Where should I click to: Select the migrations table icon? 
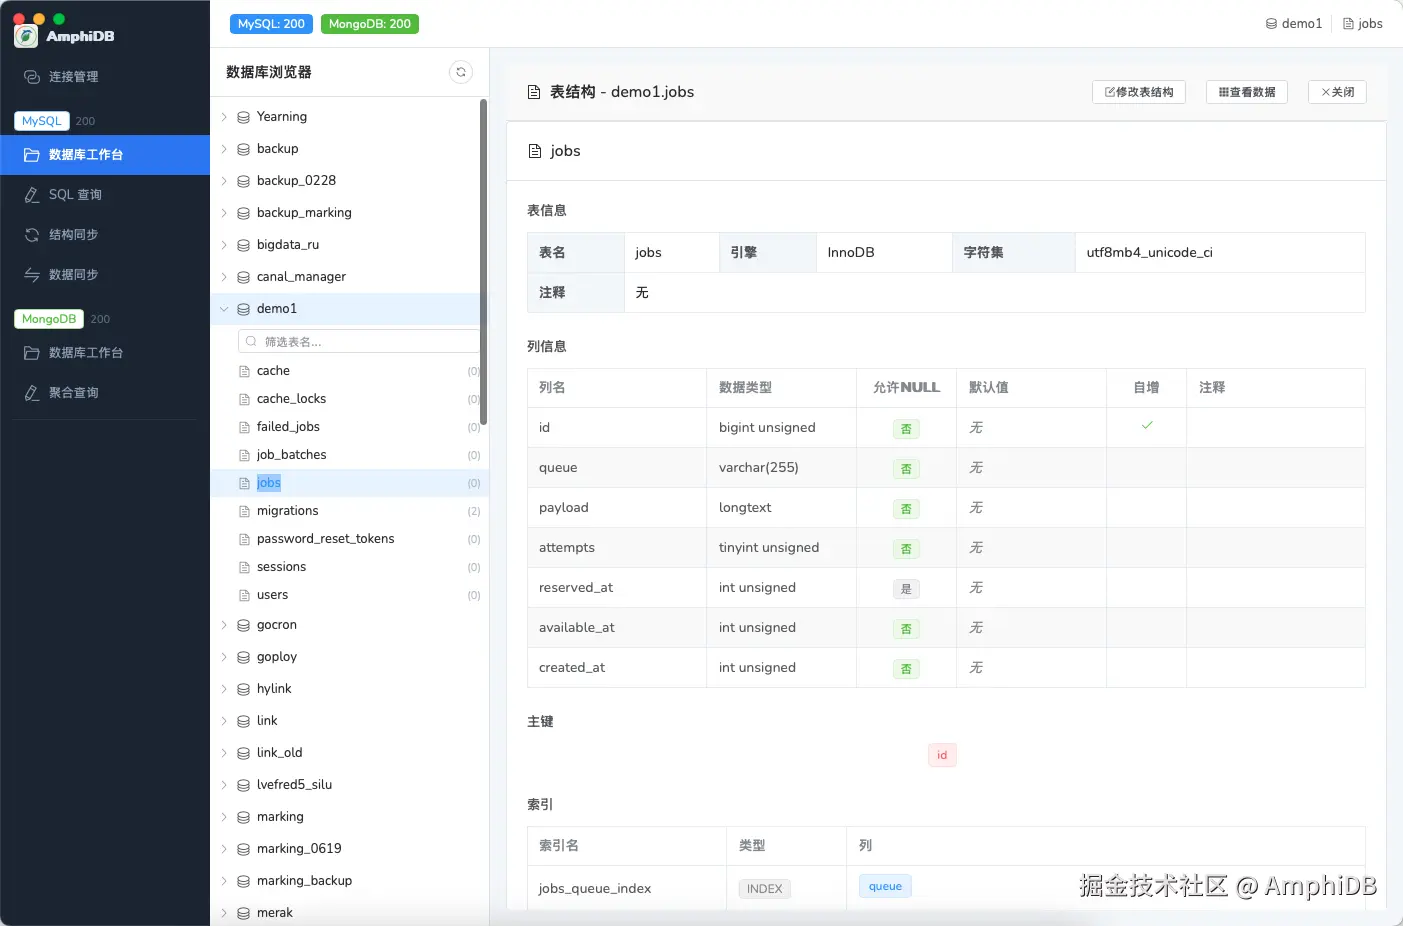244,511
